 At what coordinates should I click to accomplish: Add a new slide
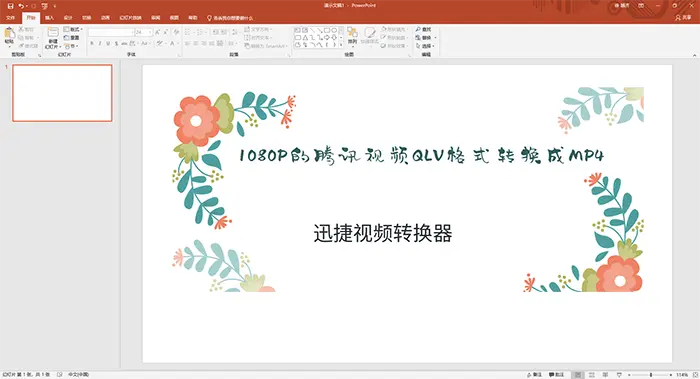point(53,37)
